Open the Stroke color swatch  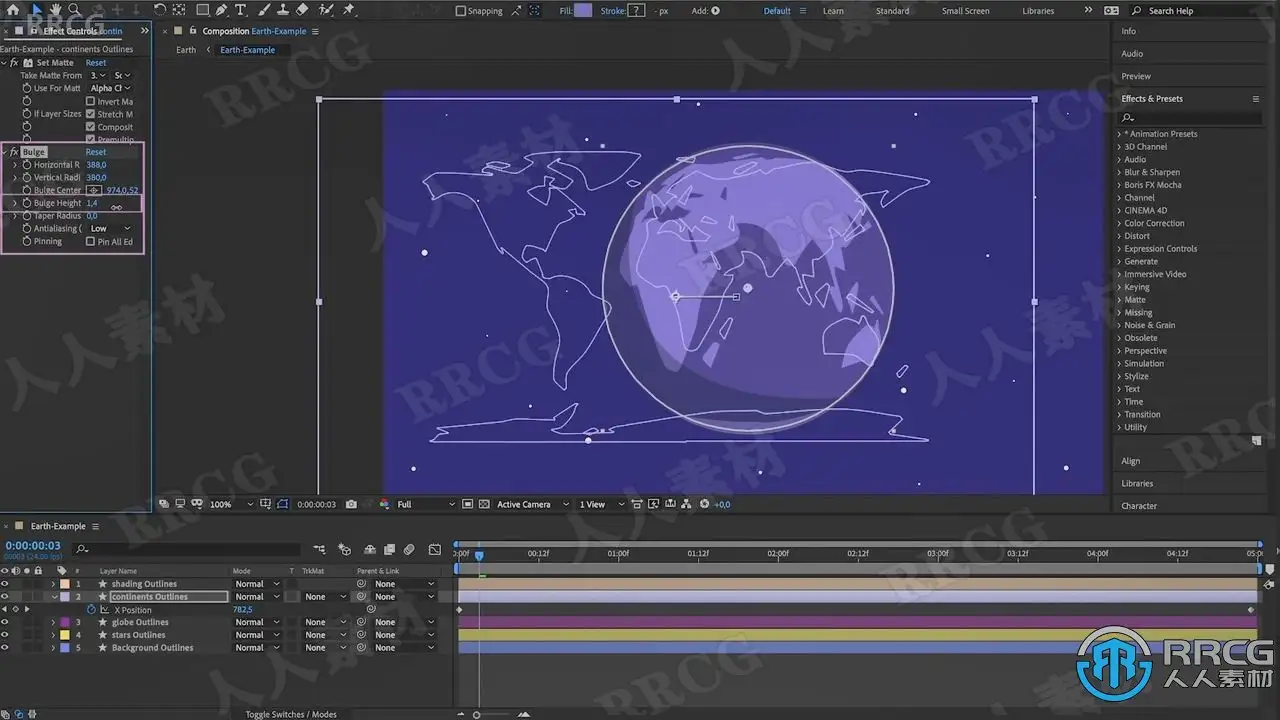636,11
